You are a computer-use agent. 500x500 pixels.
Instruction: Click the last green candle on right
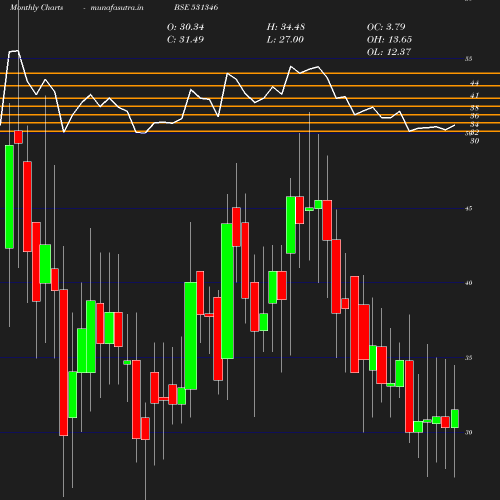(x=455, y=418)
